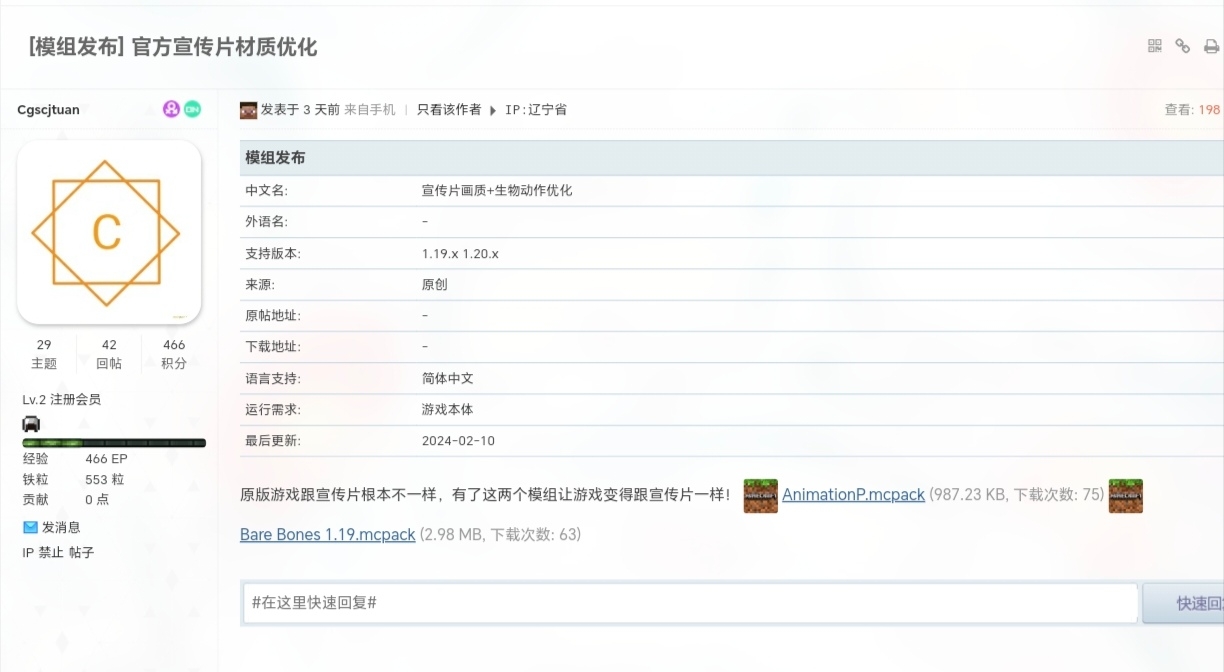This screenshot has width=1224, height=672.
Task: Click the 发消息 send message link
Action: pos(61,527)
